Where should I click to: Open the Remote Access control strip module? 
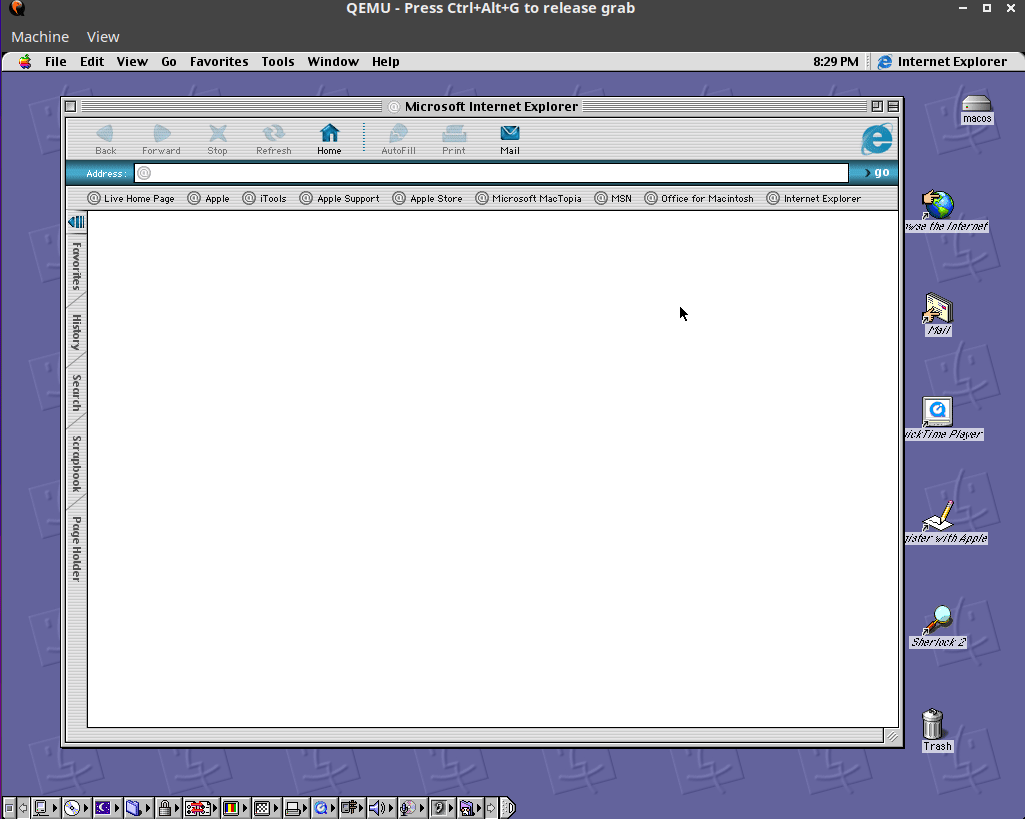point(350,809)
